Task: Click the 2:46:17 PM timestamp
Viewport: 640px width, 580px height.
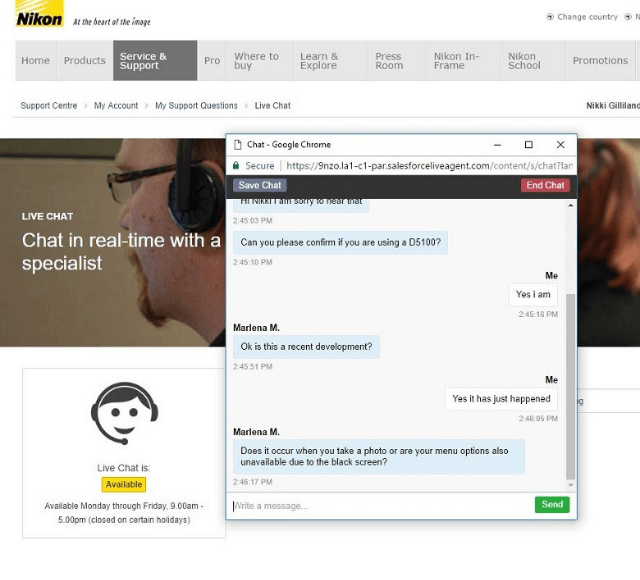Action: click(253, 482)
